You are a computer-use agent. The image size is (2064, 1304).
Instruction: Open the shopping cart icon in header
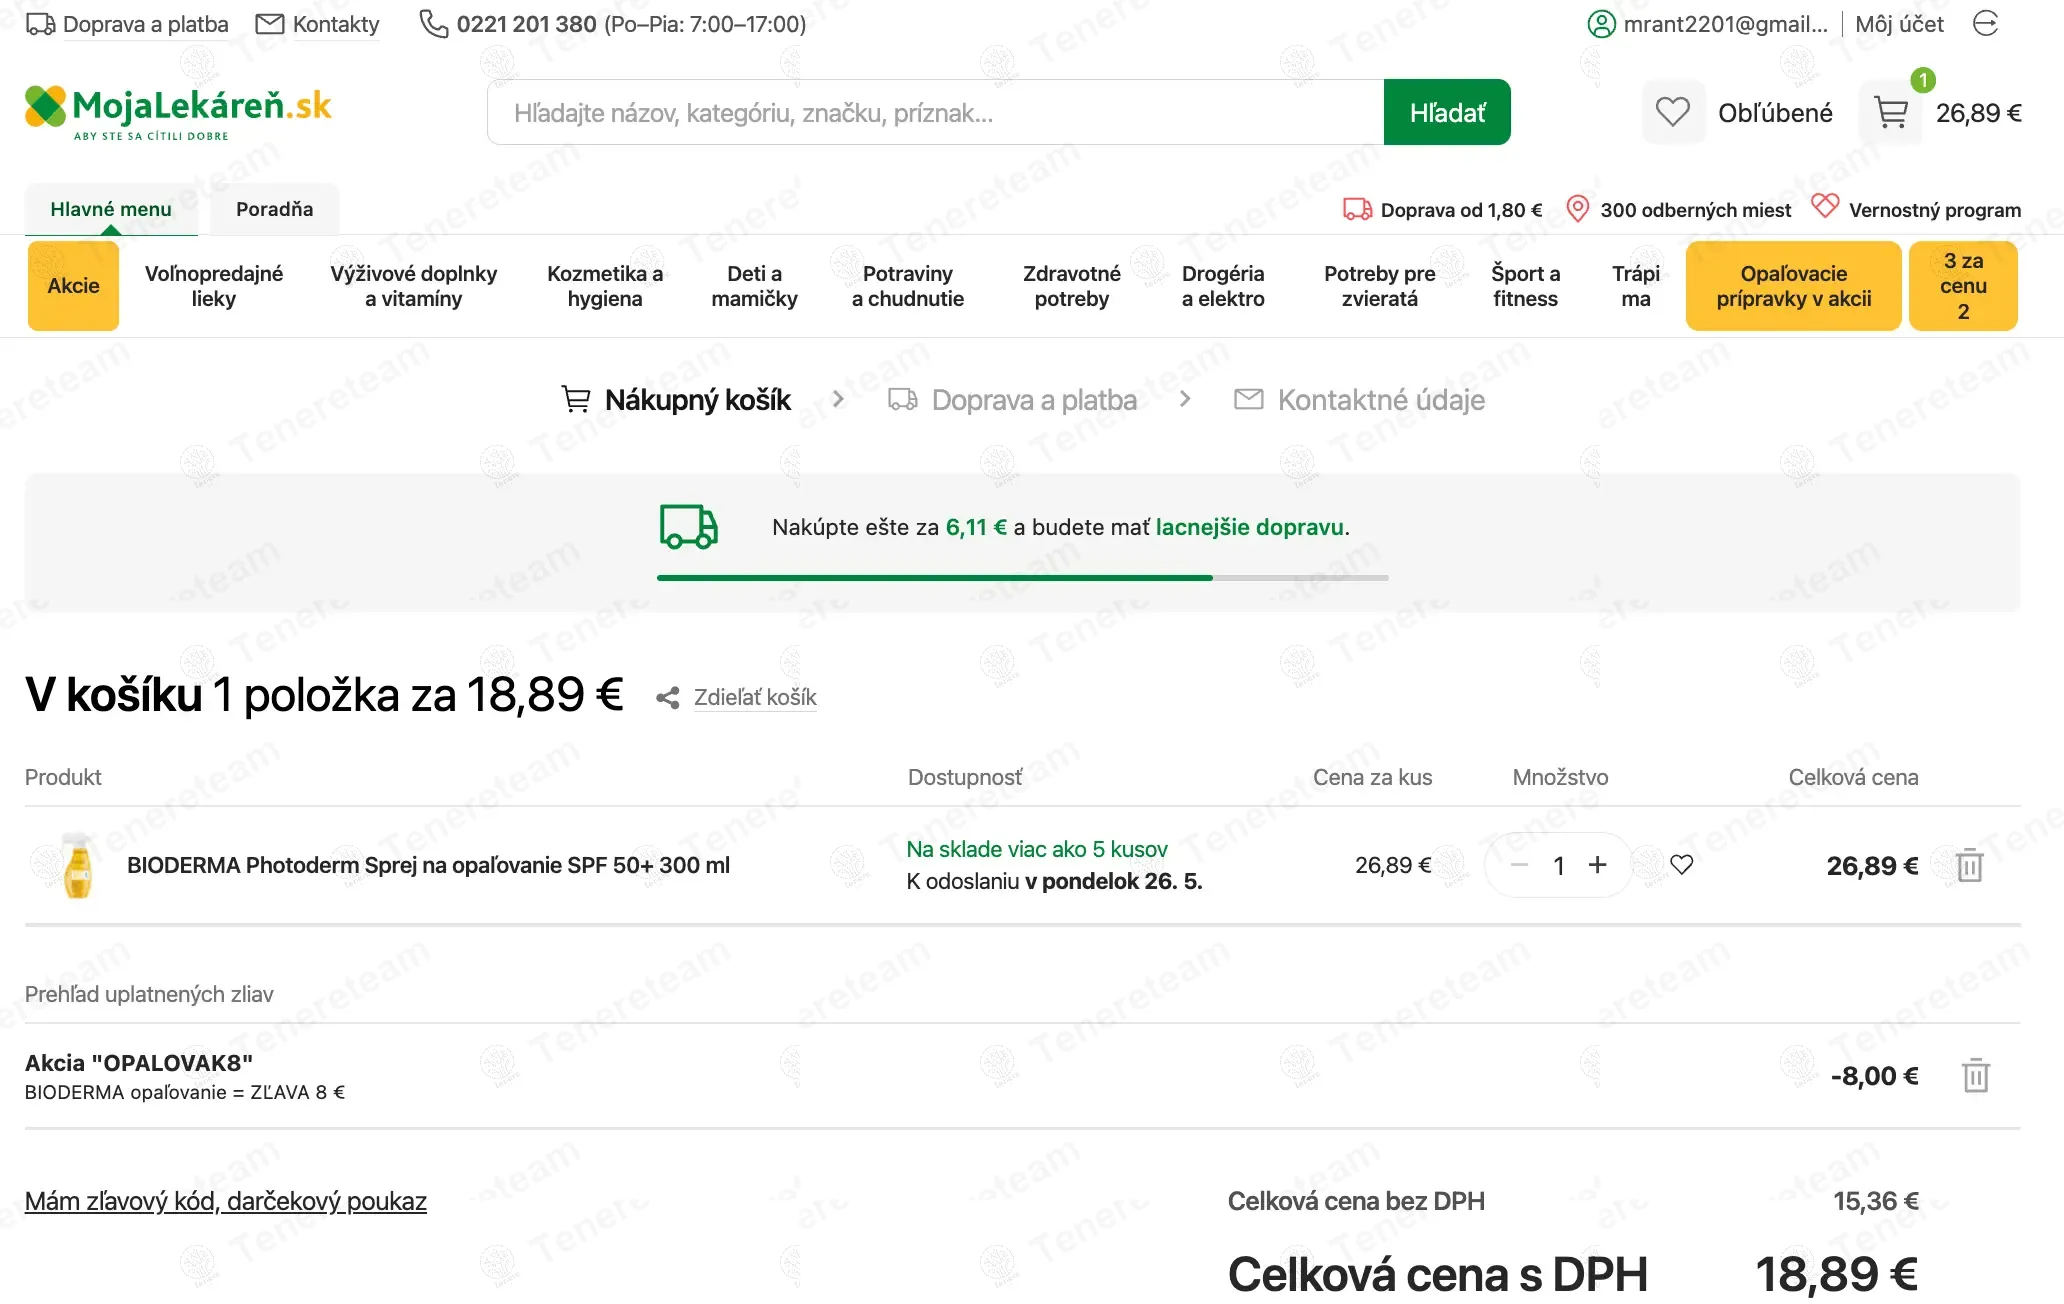pos(1890,112)
